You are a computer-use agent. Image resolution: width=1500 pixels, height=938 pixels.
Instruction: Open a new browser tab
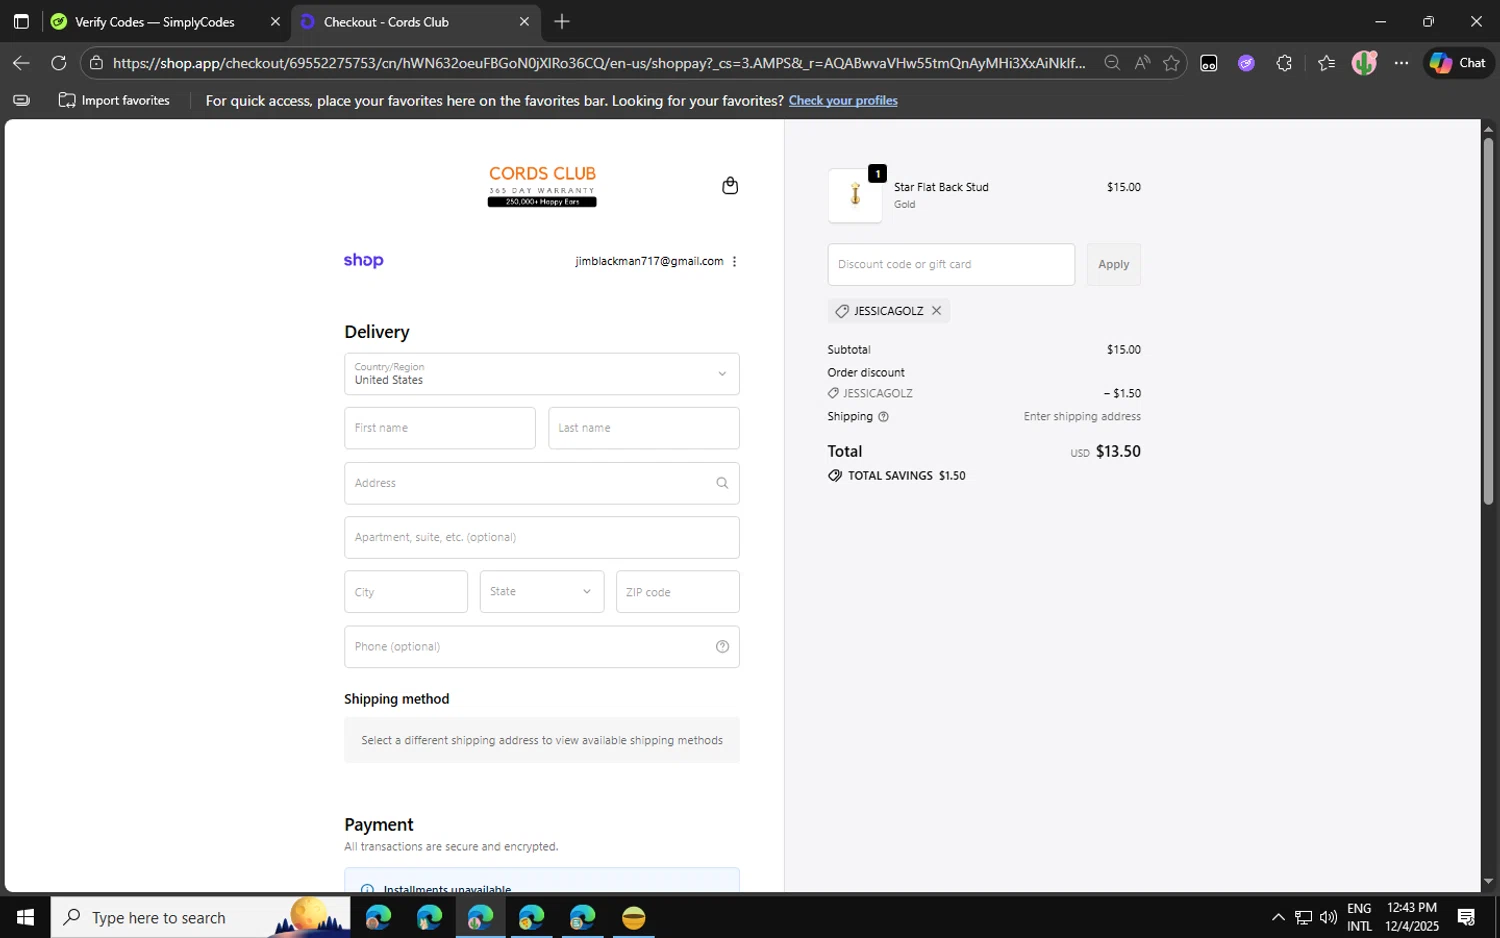click(x=562, y=21)
